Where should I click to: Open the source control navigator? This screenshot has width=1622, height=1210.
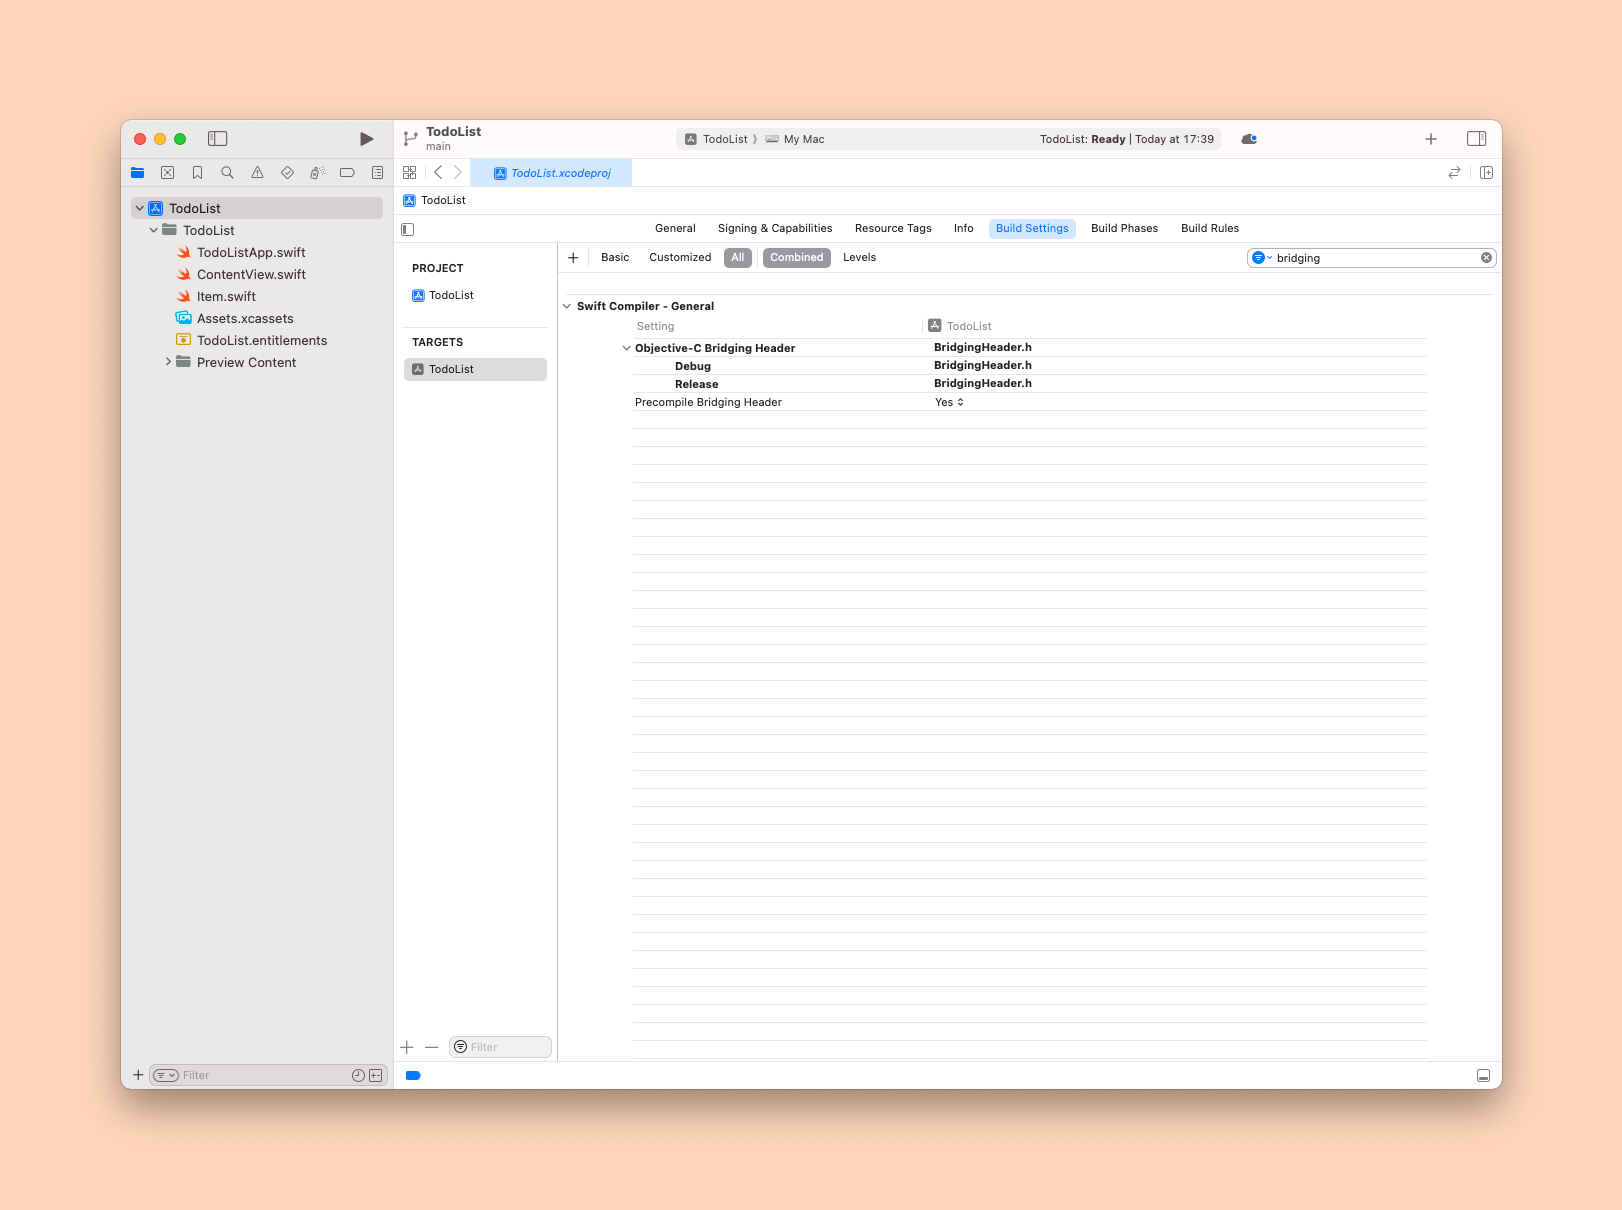point(168,173)
